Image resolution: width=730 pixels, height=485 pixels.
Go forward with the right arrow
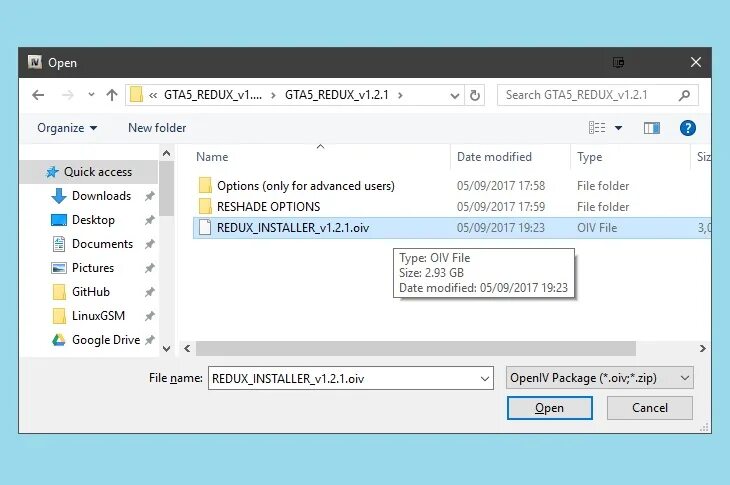(68, 95)
